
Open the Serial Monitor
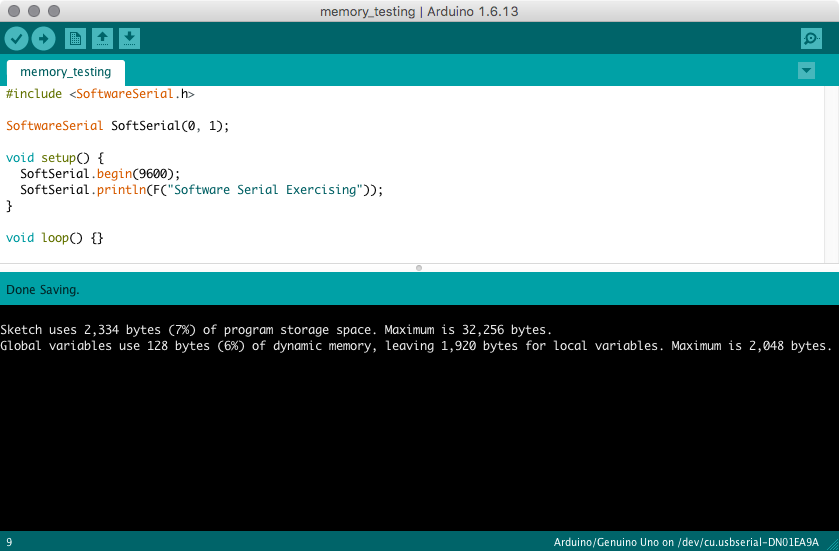tap(811, 38)
